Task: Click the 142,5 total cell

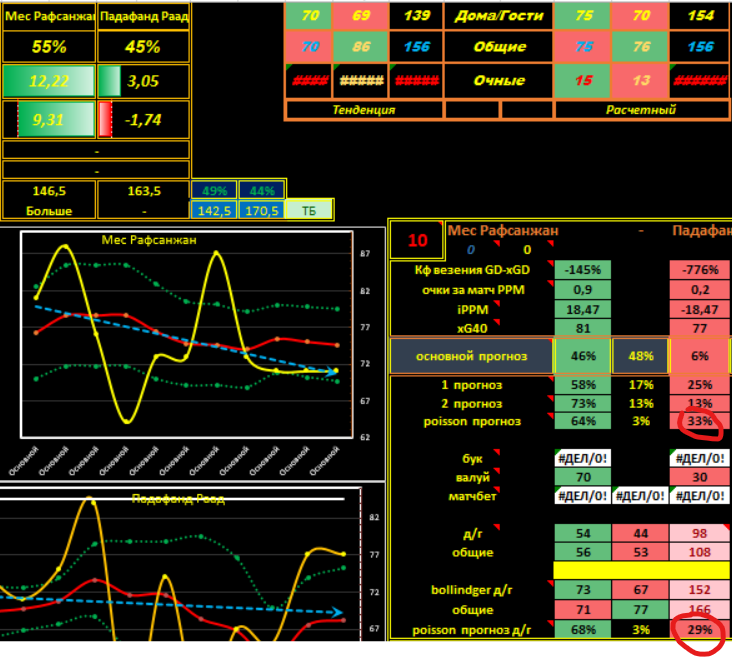Action: [213, 210]
